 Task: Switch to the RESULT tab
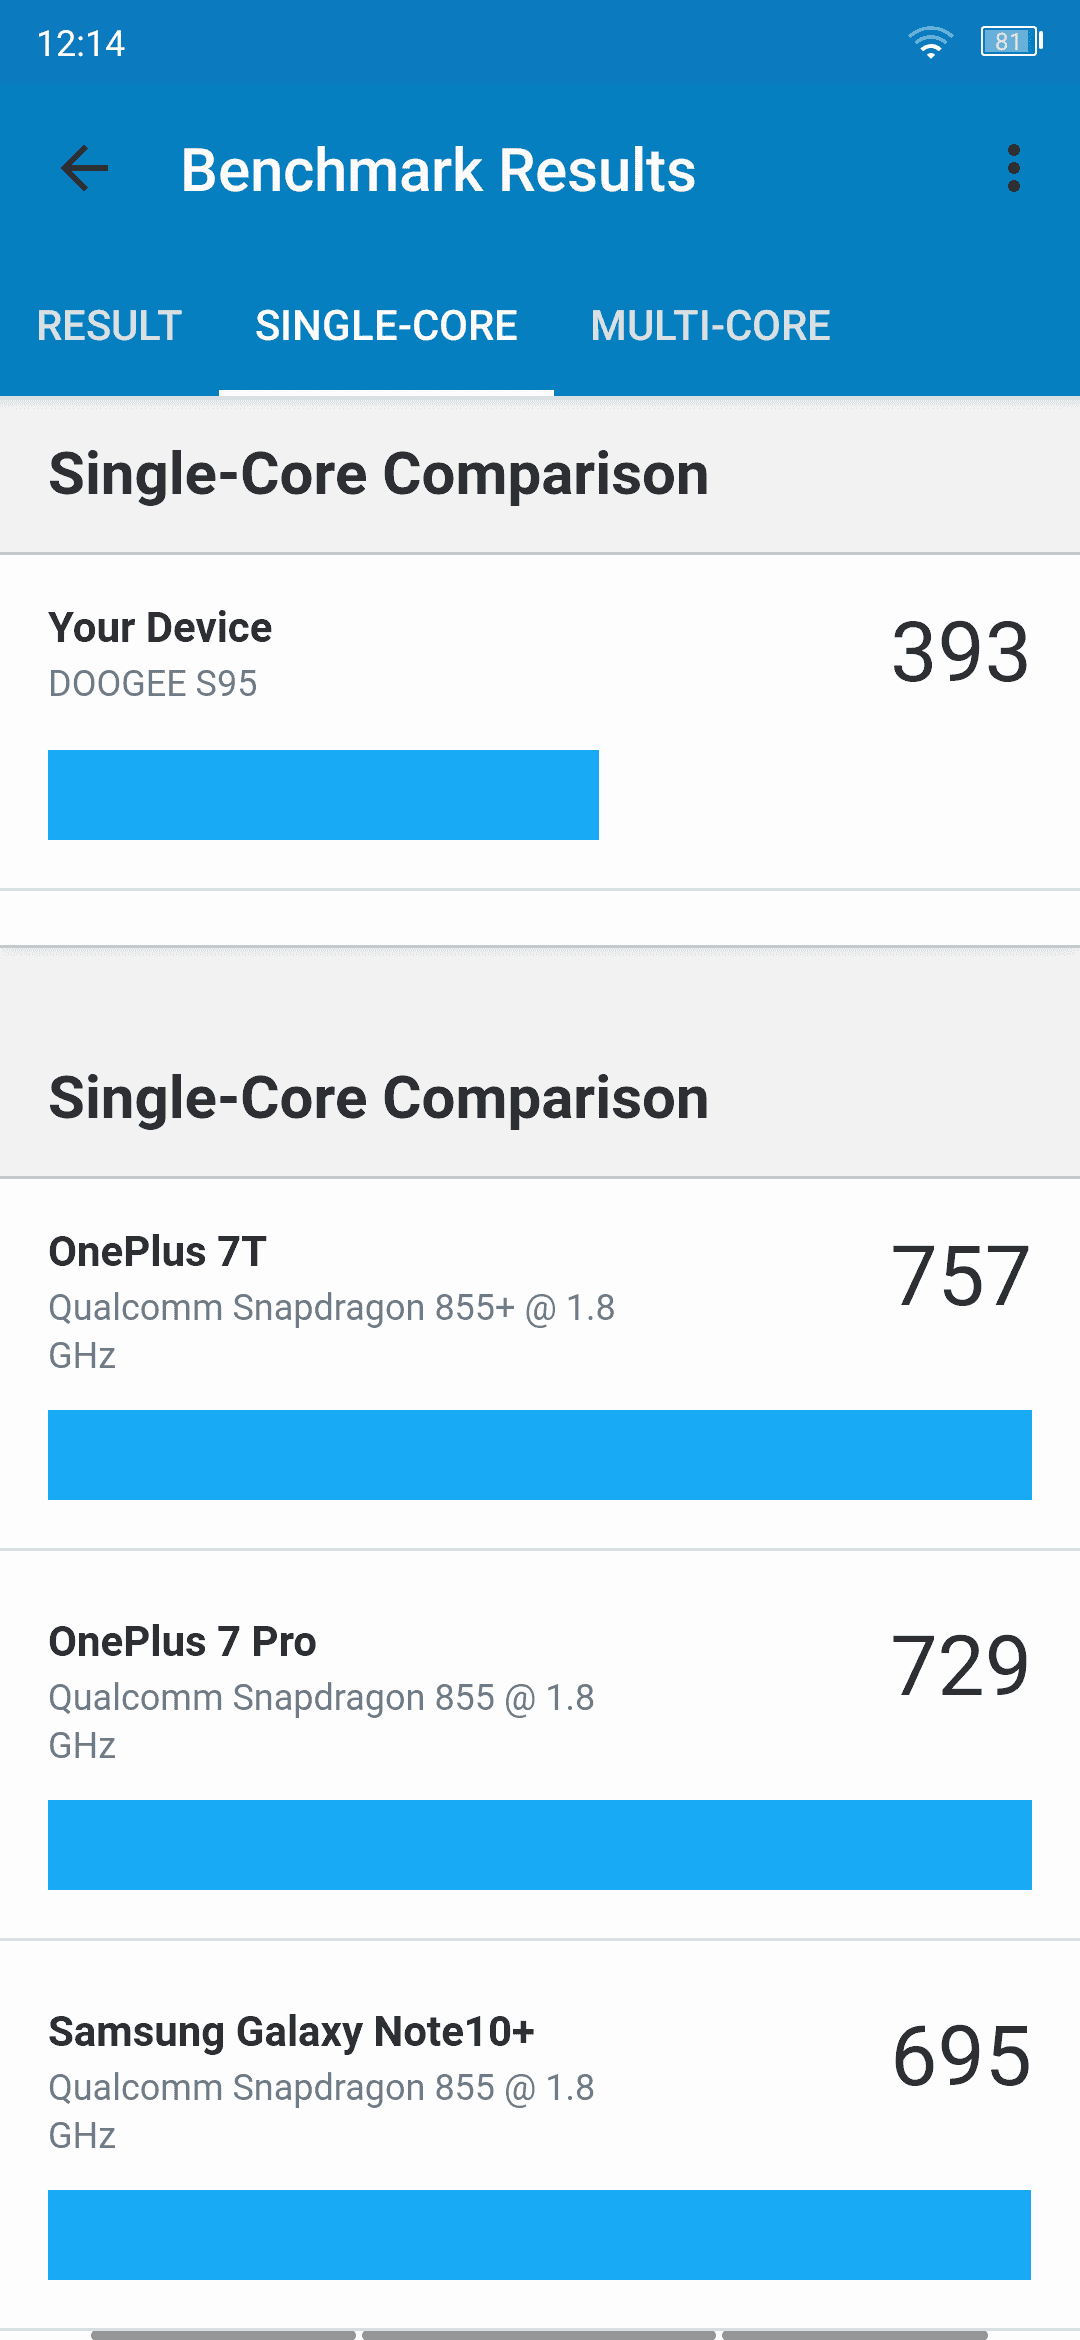point(109,325)
